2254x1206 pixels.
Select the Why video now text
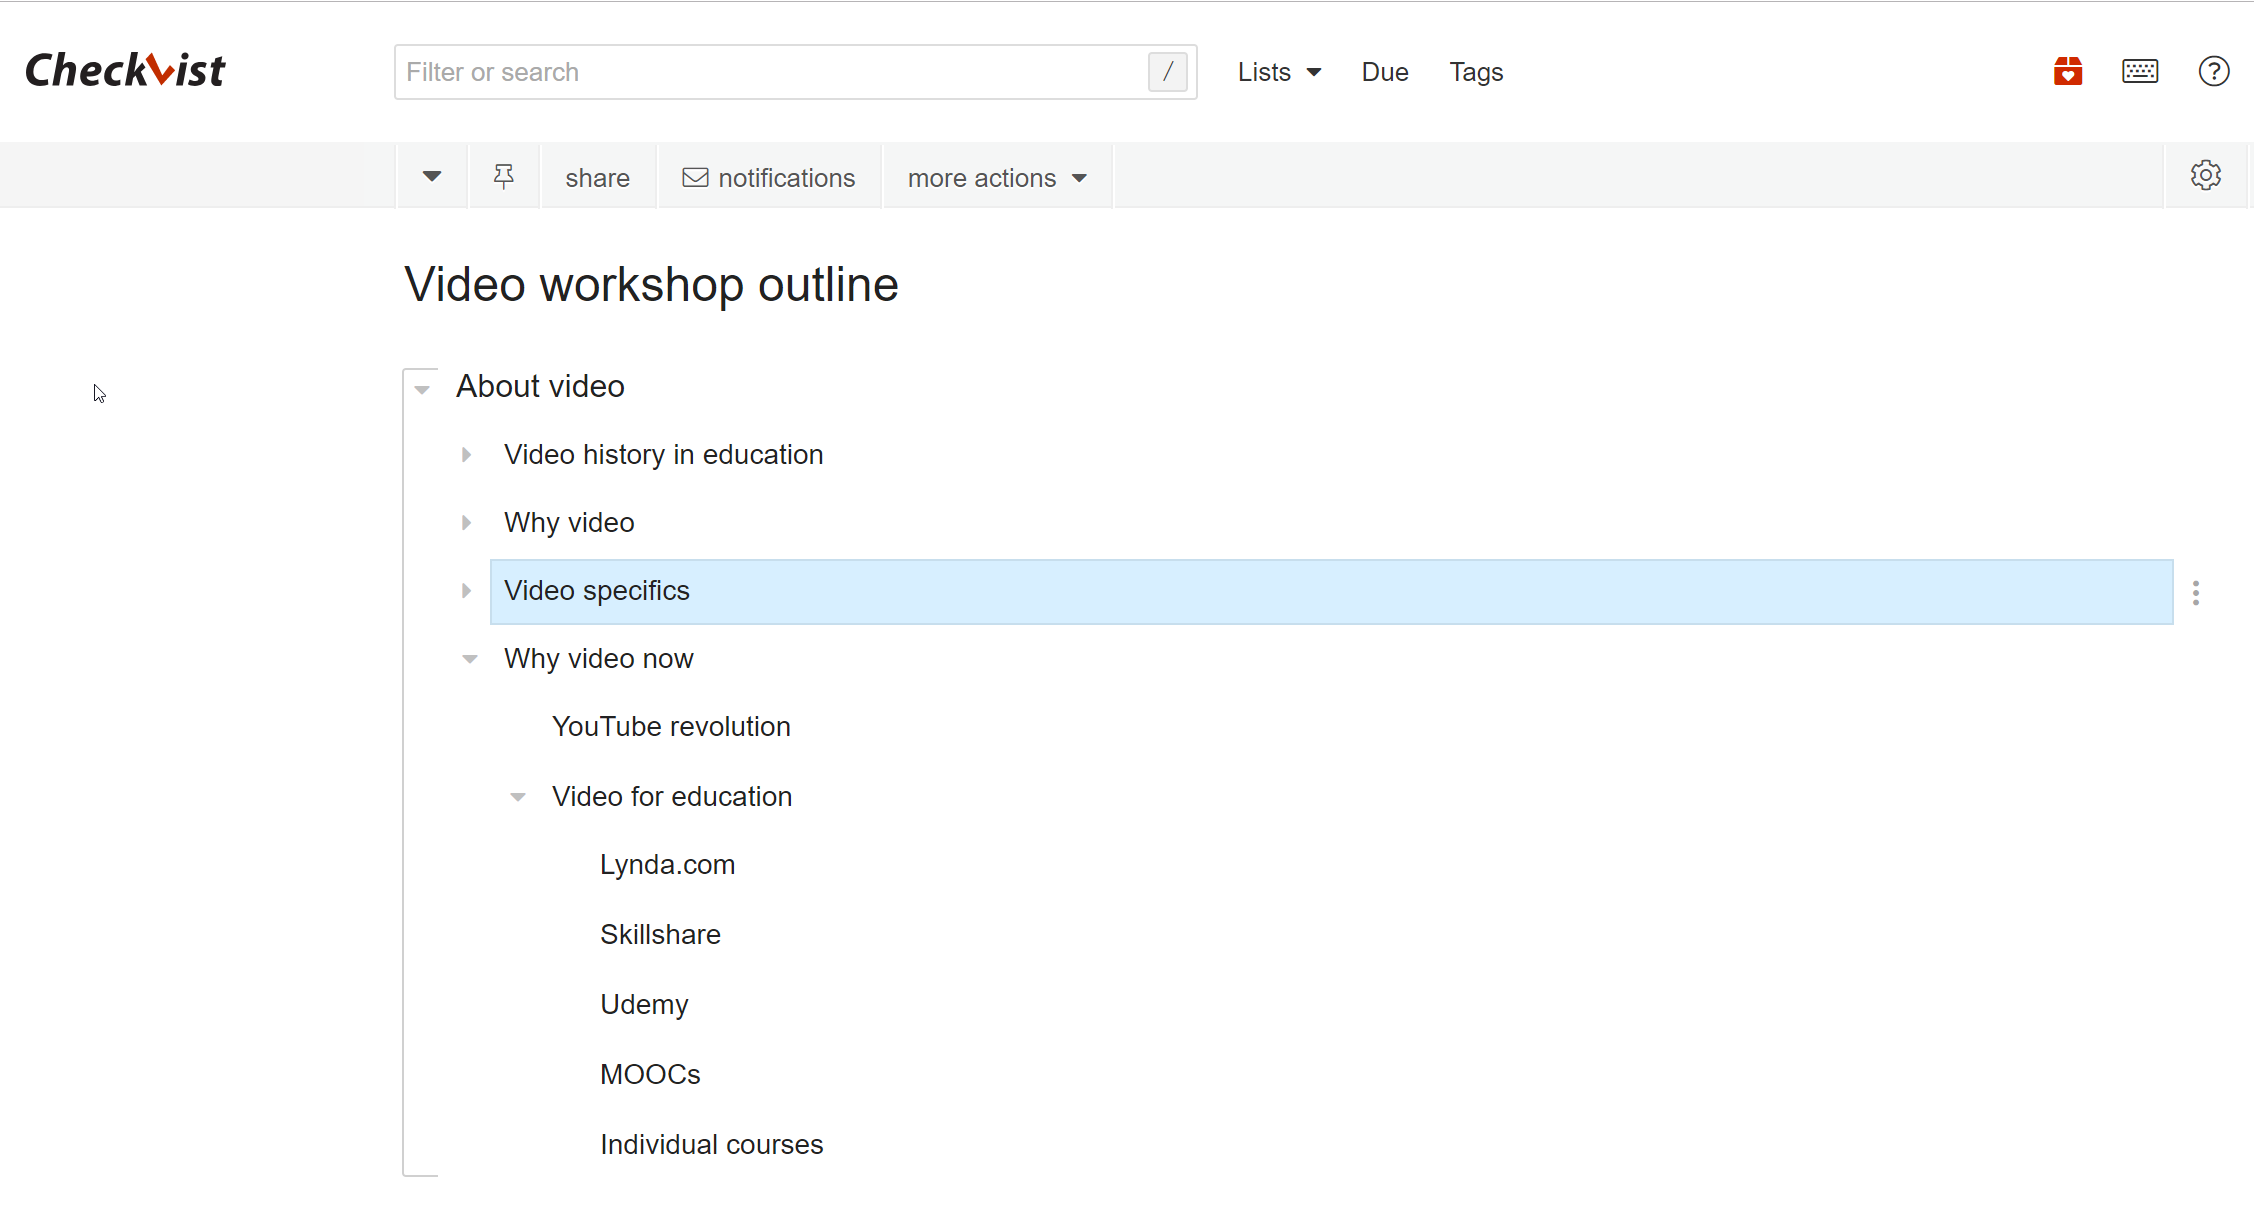[598, 659]
